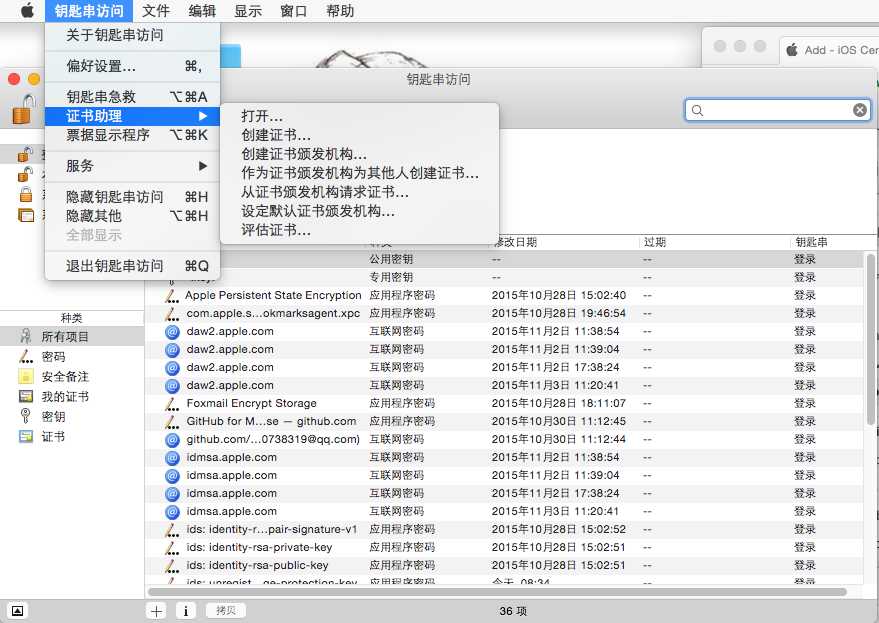
Task: Open the 窗口 menu
Action: pos(294,11)
